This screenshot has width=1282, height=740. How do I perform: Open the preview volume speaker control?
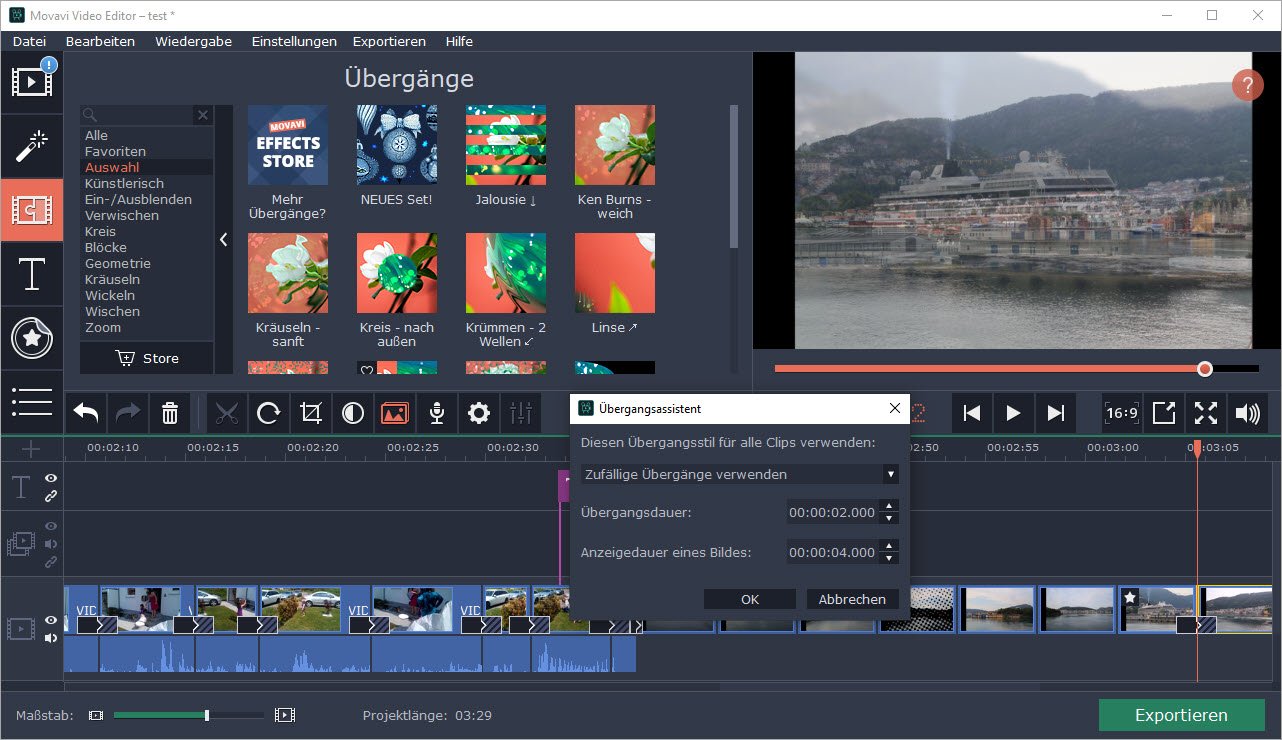pos(1248,413)
